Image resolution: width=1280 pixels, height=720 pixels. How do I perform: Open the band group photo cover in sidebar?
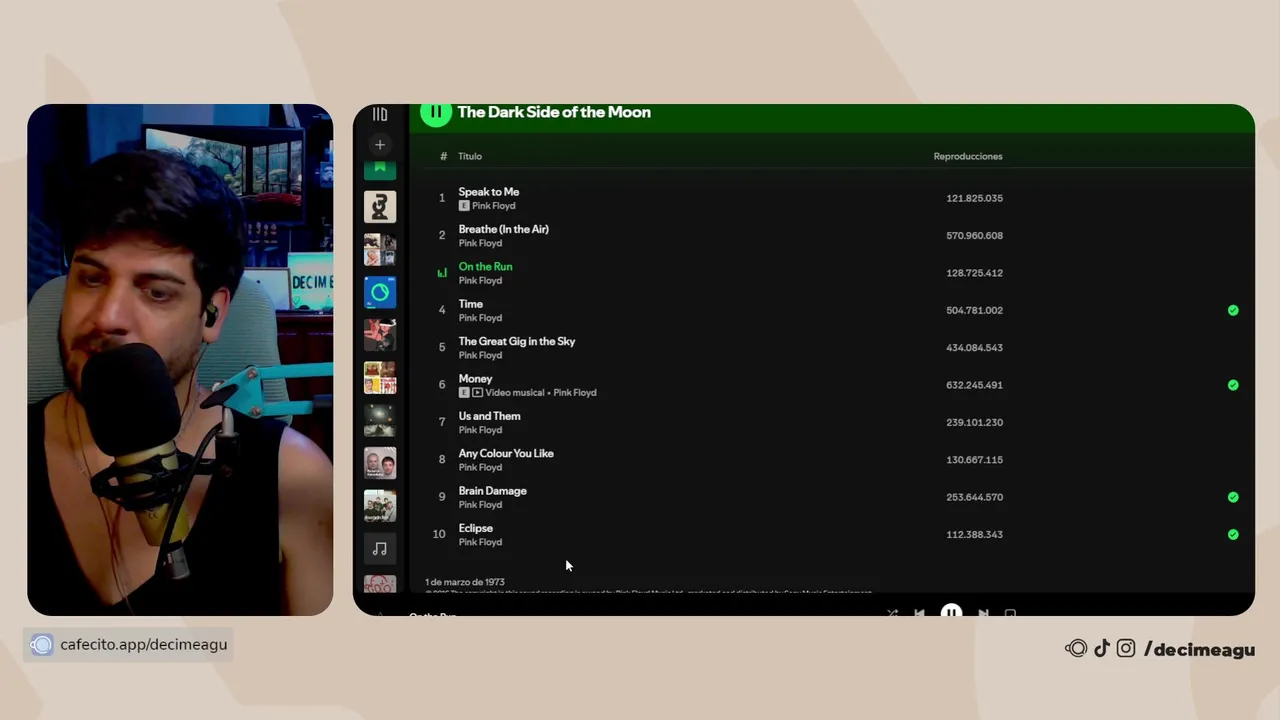tap(380, 506)
